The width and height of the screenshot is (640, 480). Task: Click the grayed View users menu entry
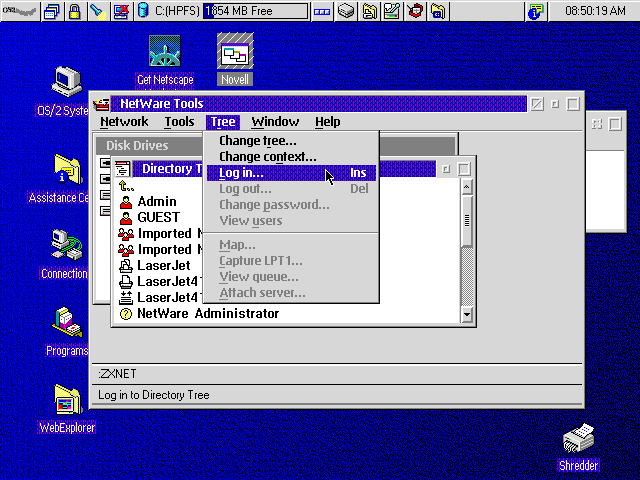[x=291, y=220]
